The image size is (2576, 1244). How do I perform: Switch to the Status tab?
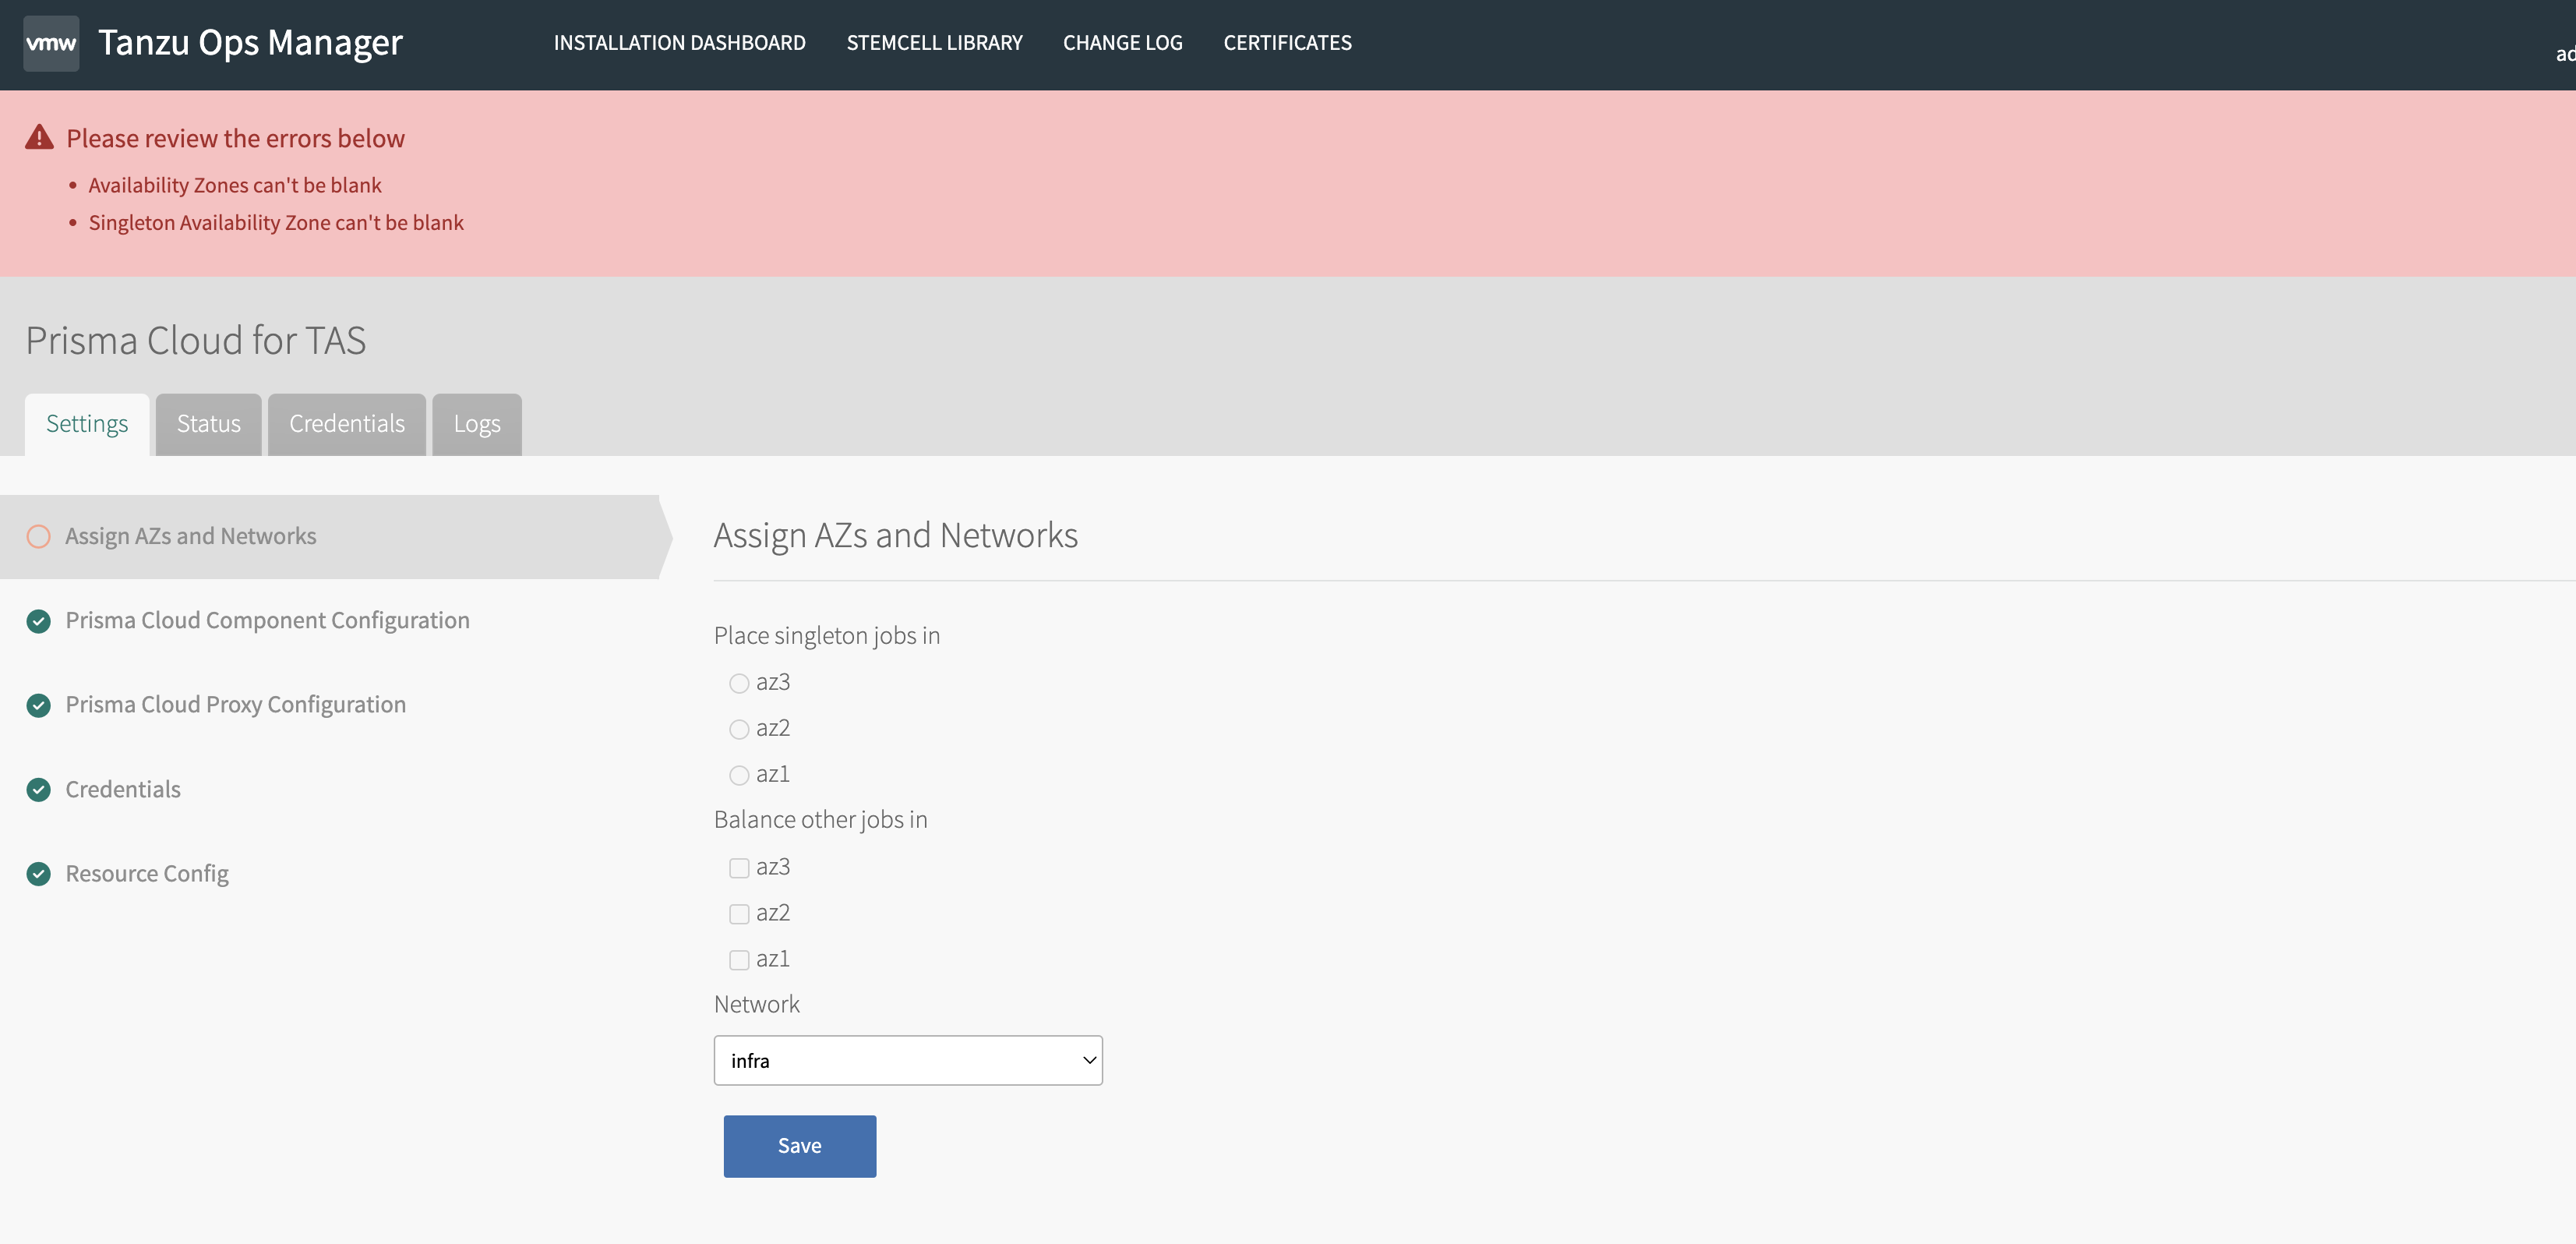pyautogui.click(x=208, y=424)
